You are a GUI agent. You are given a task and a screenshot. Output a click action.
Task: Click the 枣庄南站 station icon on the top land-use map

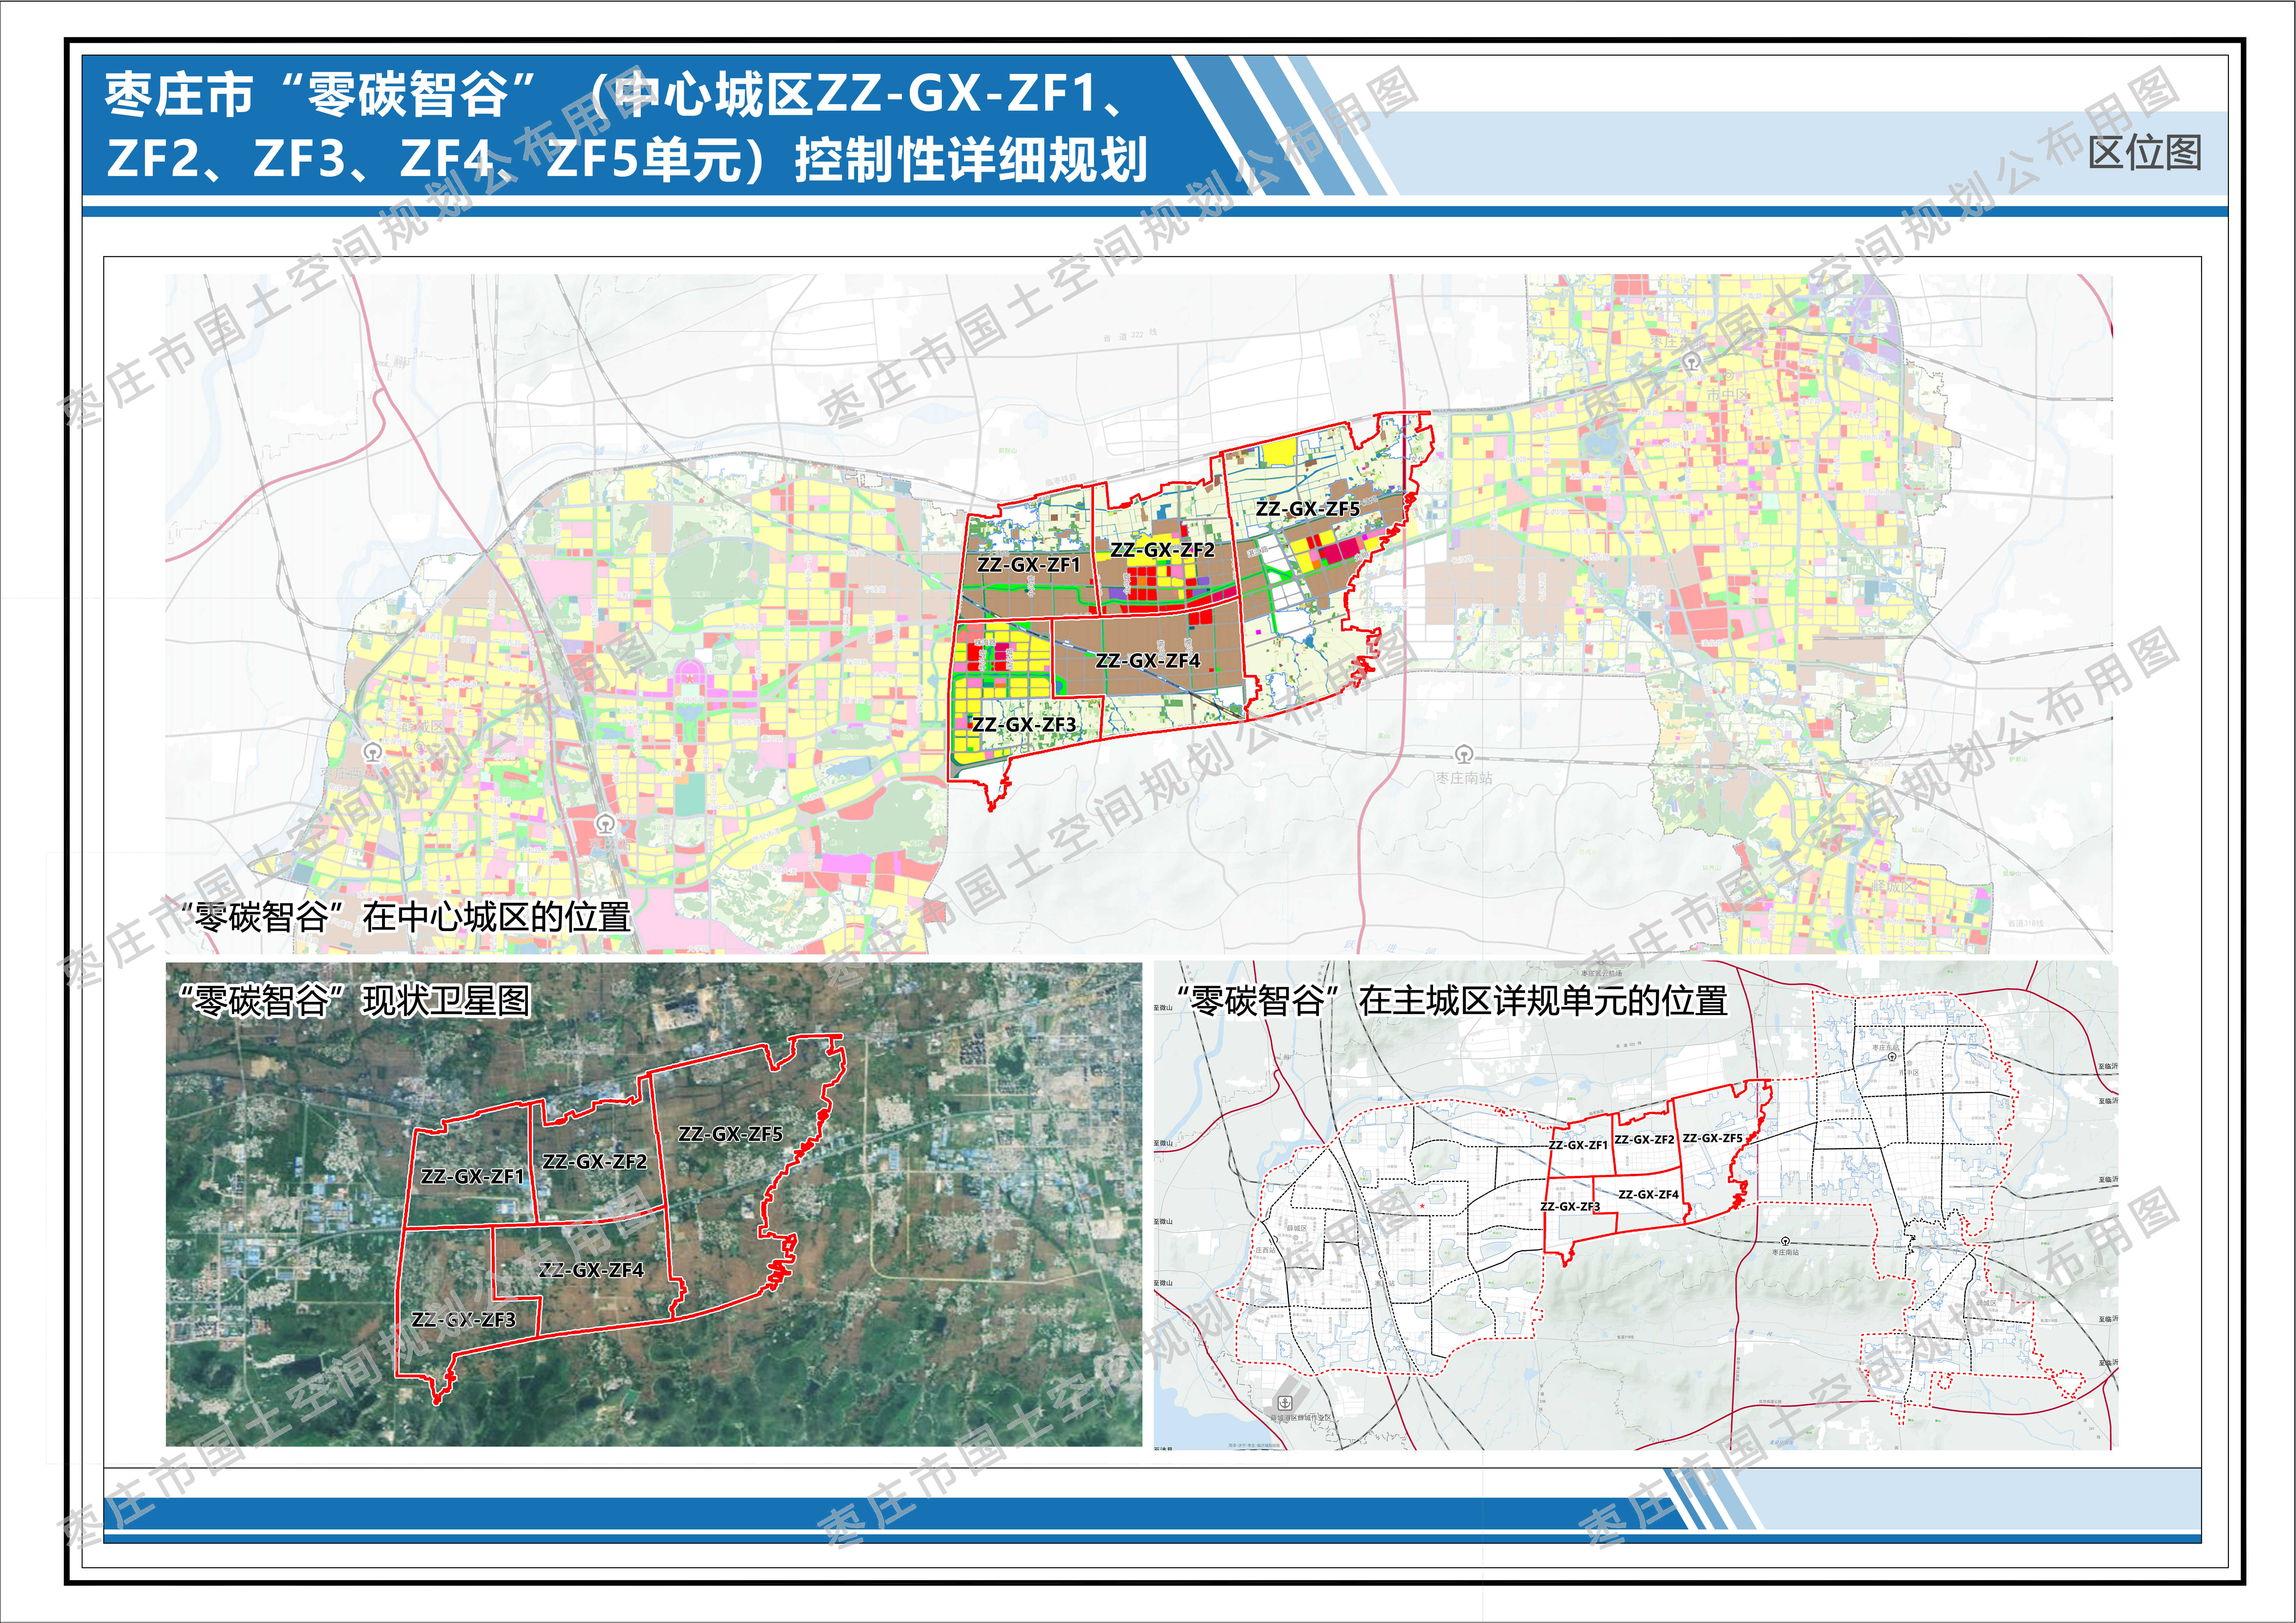pyautogui.click(x=1464, y=754)
